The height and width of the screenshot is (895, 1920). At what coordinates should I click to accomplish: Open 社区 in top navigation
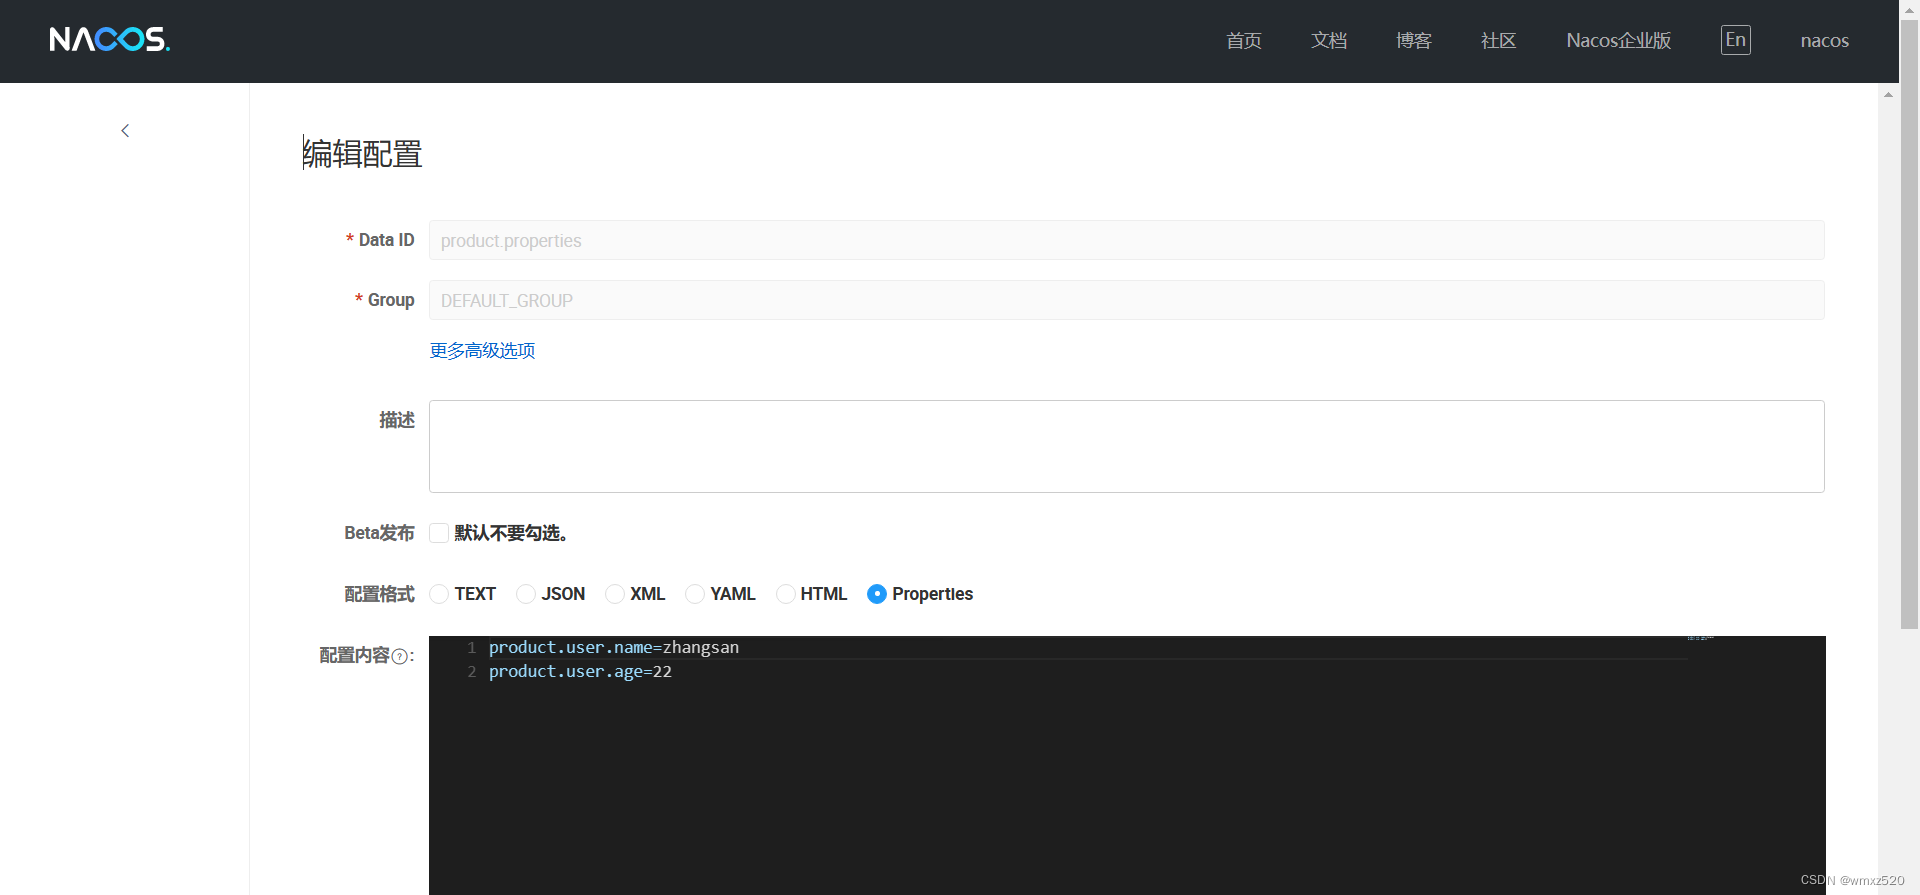[1499, 41]
